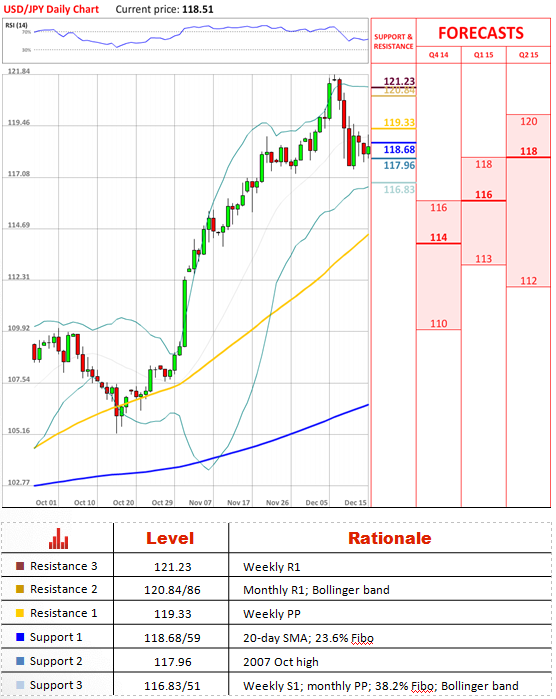Click the 'SUPPORT & RESISTANCE' column header
Viewport: 556px width, 699px height.
[393, 41]
